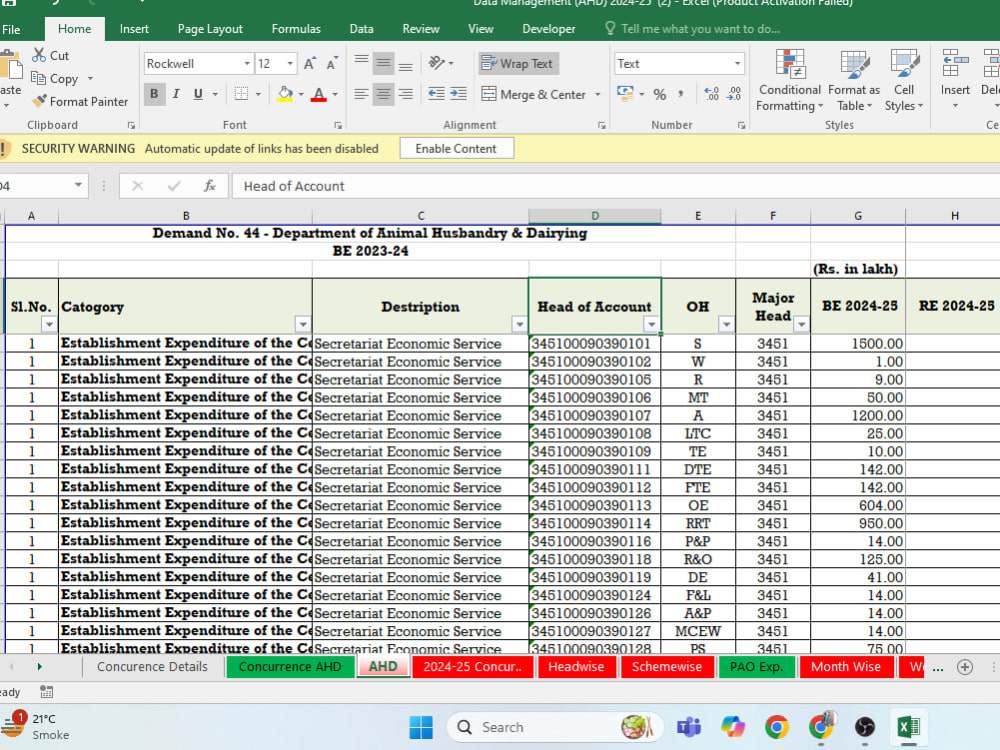Switch to the Schemewise sheet tab

tap(666, 666)
